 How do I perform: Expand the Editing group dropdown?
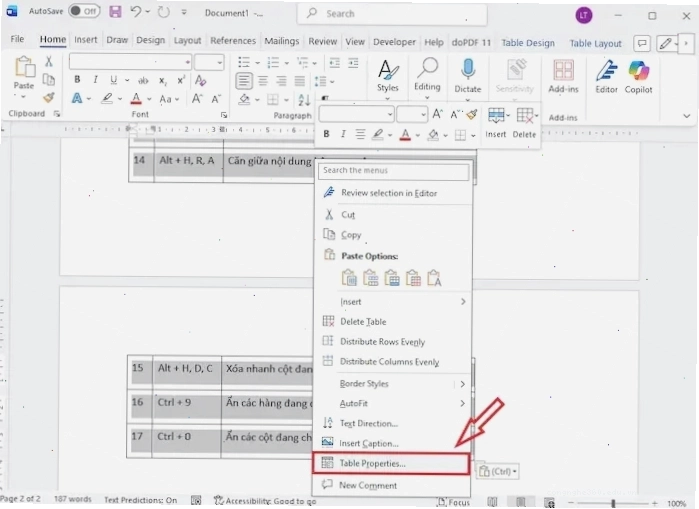427,98
